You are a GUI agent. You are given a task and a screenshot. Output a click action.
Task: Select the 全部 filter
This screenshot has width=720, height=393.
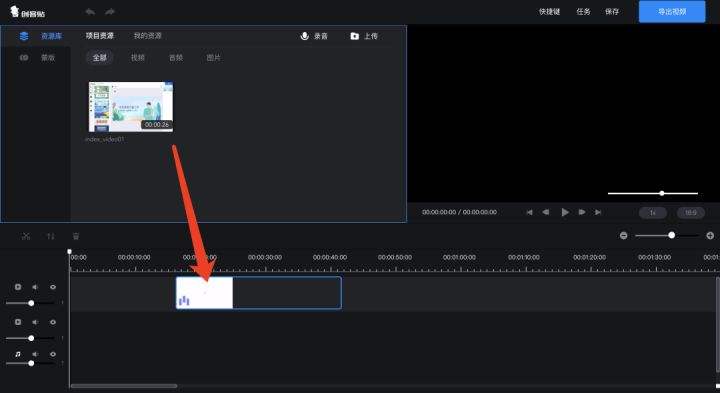[100, 57]
